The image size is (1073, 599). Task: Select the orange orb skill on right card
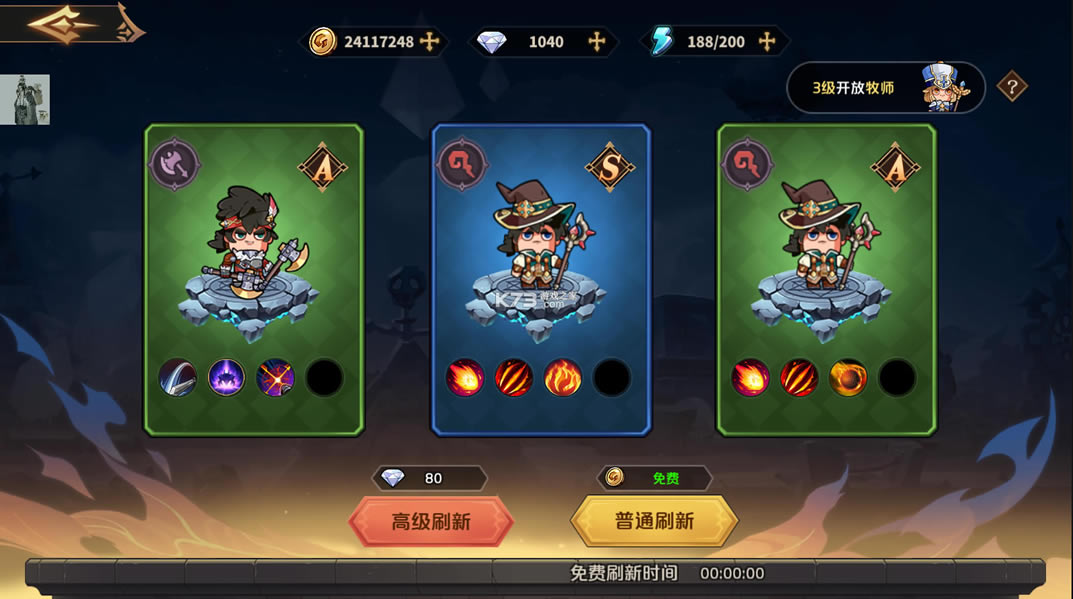tap(848, 378)
